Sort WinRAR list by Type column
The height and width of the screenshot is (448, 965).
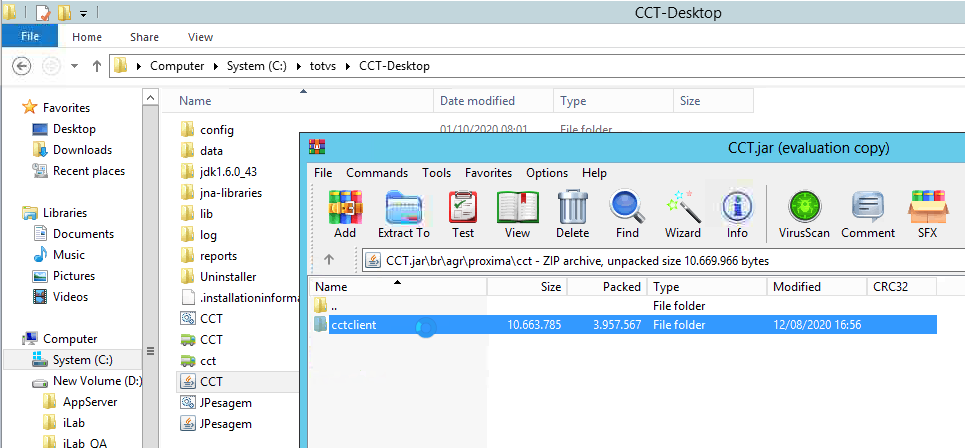coord(707,287)
